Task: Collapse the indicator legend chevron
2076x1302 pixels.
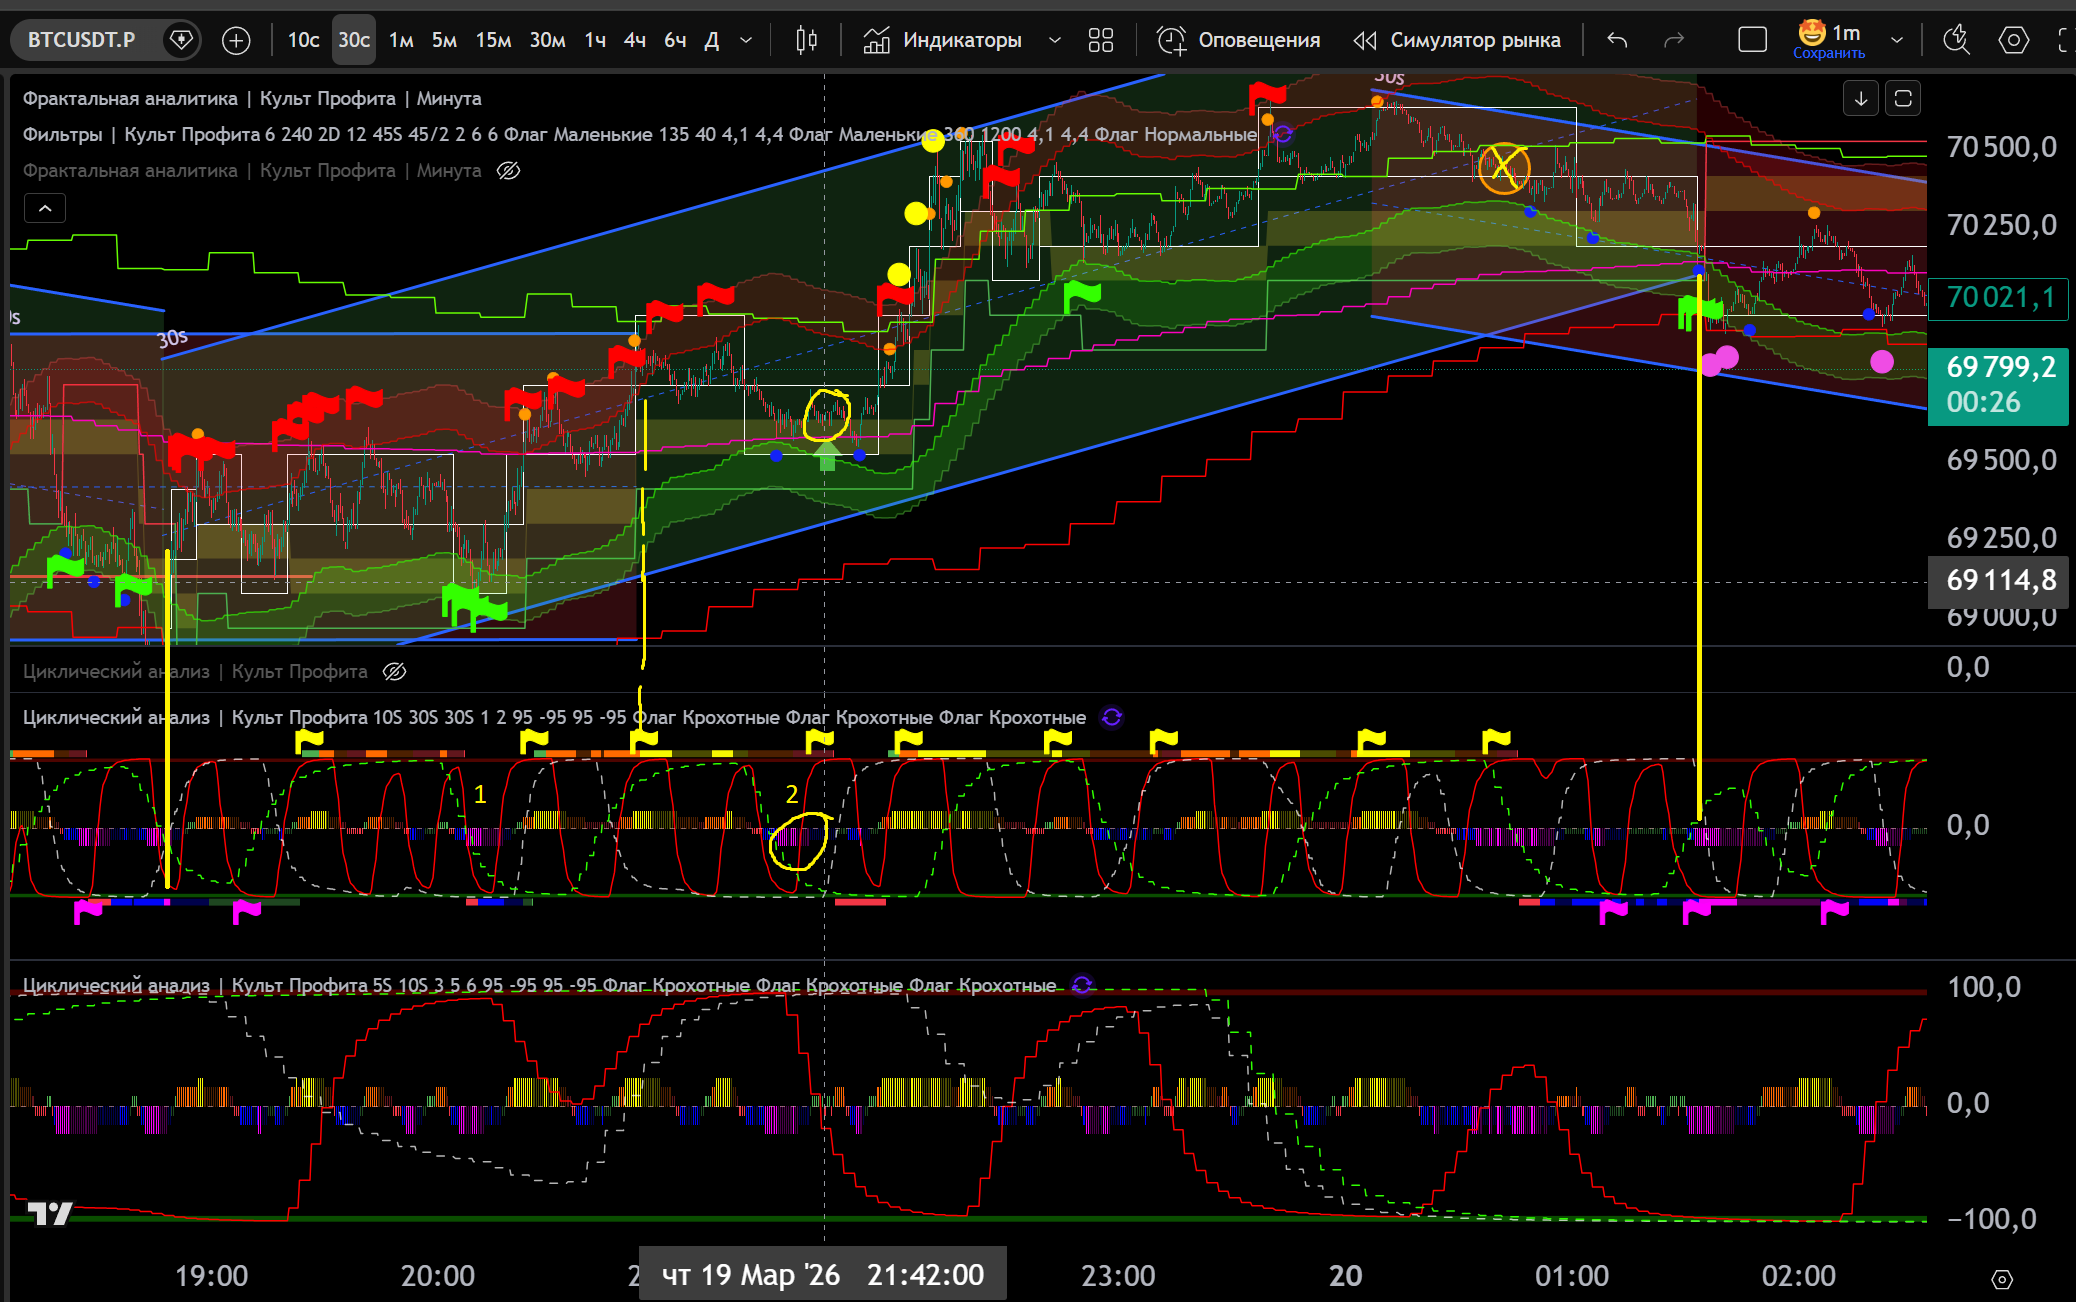Action: point(45,208)
